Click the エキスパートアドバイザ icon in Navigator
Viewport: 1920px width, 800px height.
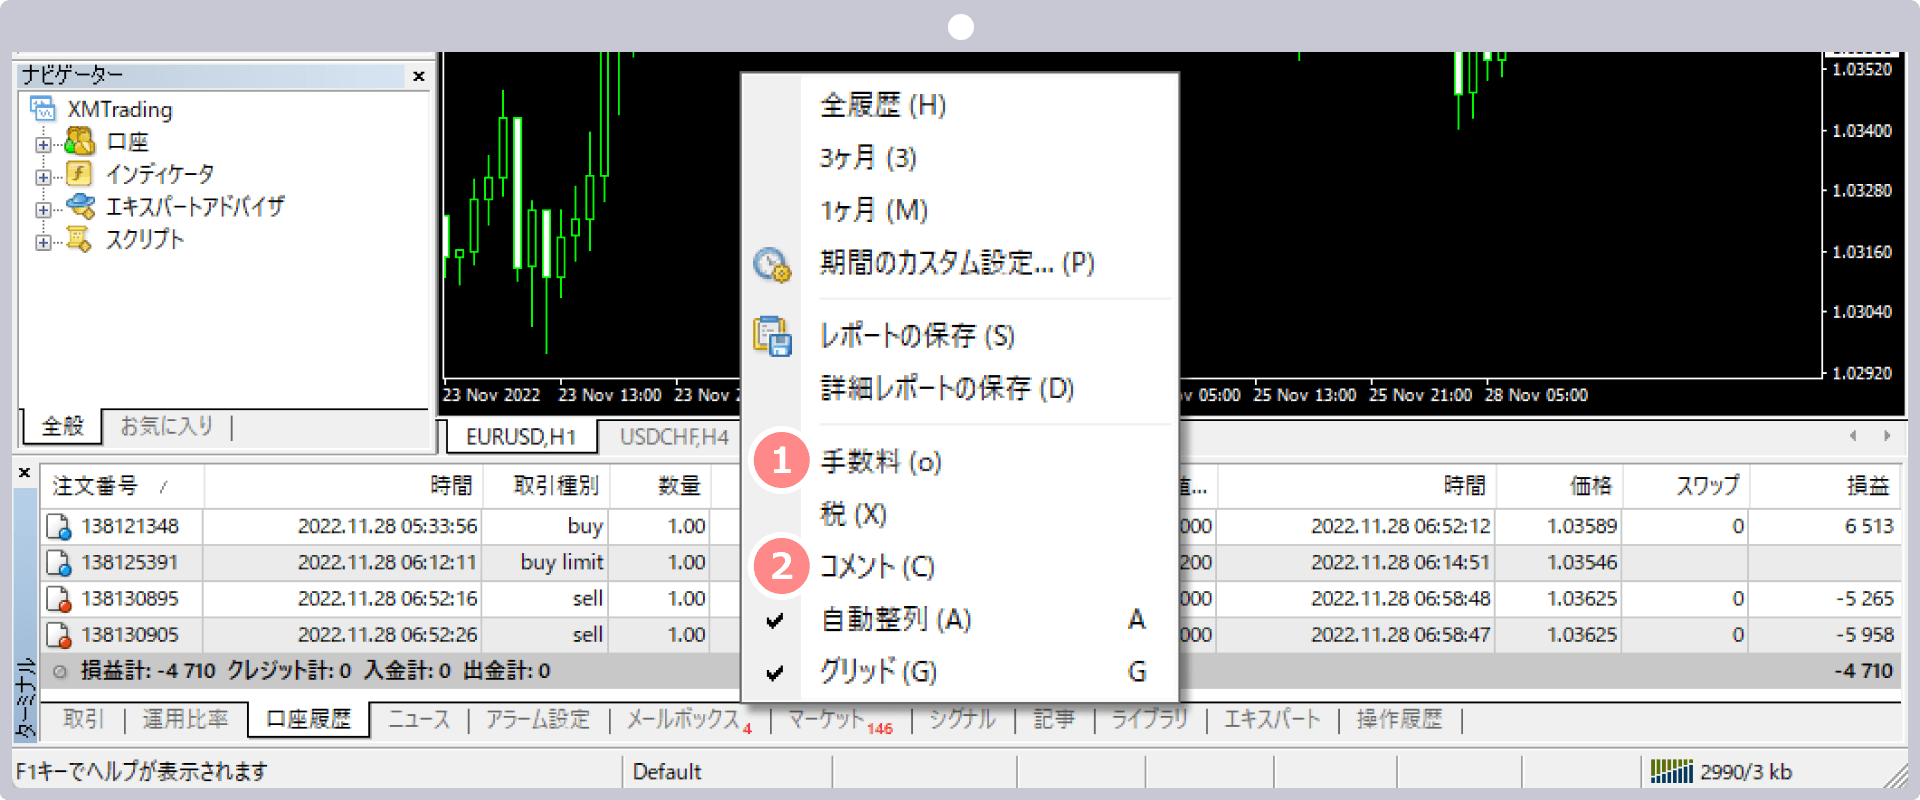(x=80, y=205)
